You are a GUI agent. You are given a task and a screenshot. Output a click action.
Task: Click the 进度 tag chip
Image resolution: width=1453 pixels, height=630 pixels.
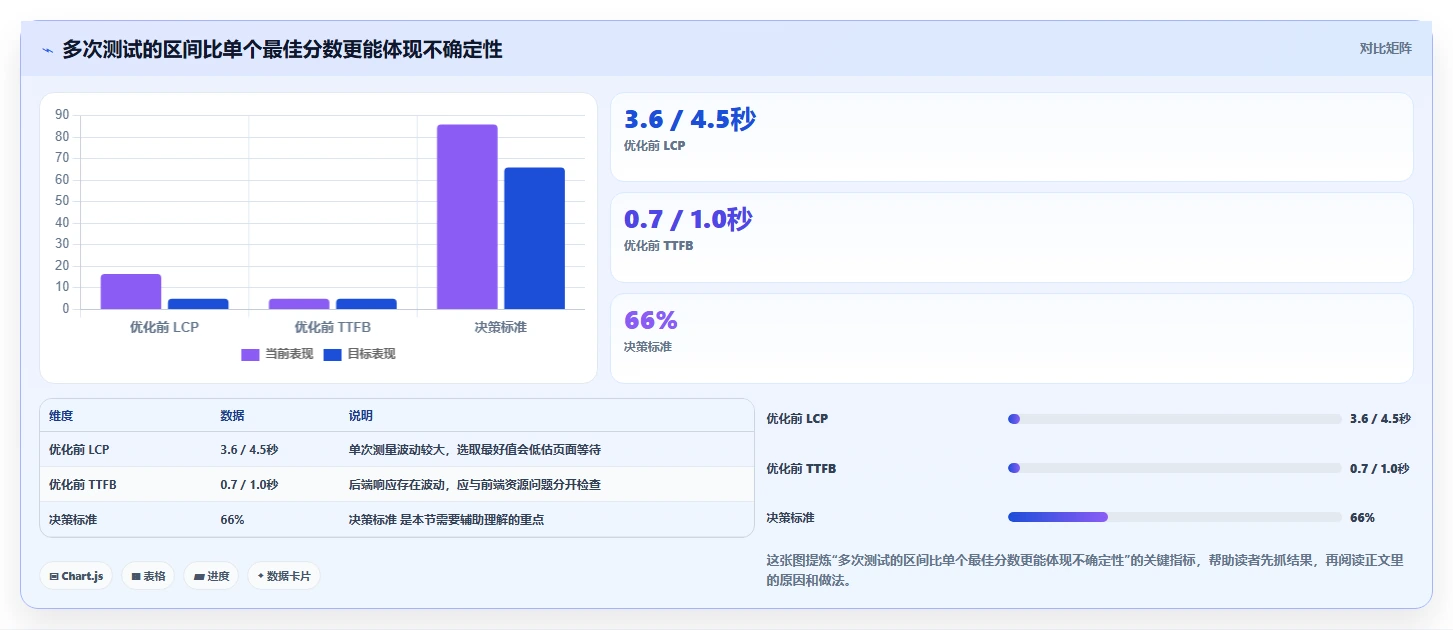pyautogui.click(x=211, y=576)
